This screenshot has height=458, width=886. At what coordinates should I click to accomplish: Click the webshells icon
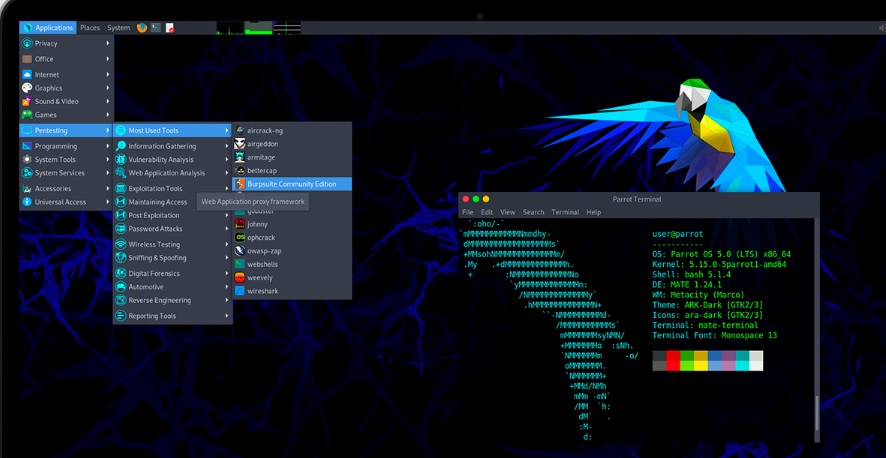pyautogui.click(x=240, y=264)
